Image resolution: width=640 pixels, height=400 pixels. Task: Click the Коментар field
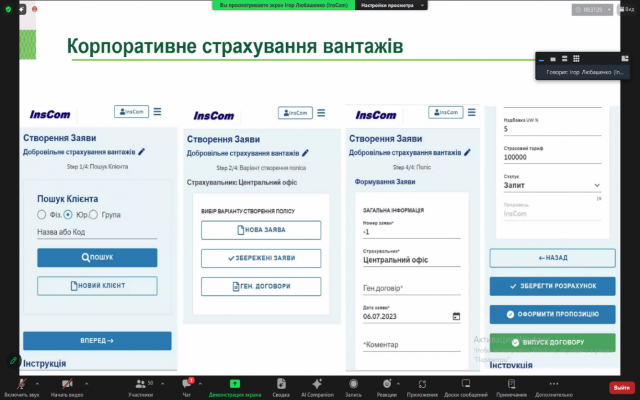coord(412,344)
